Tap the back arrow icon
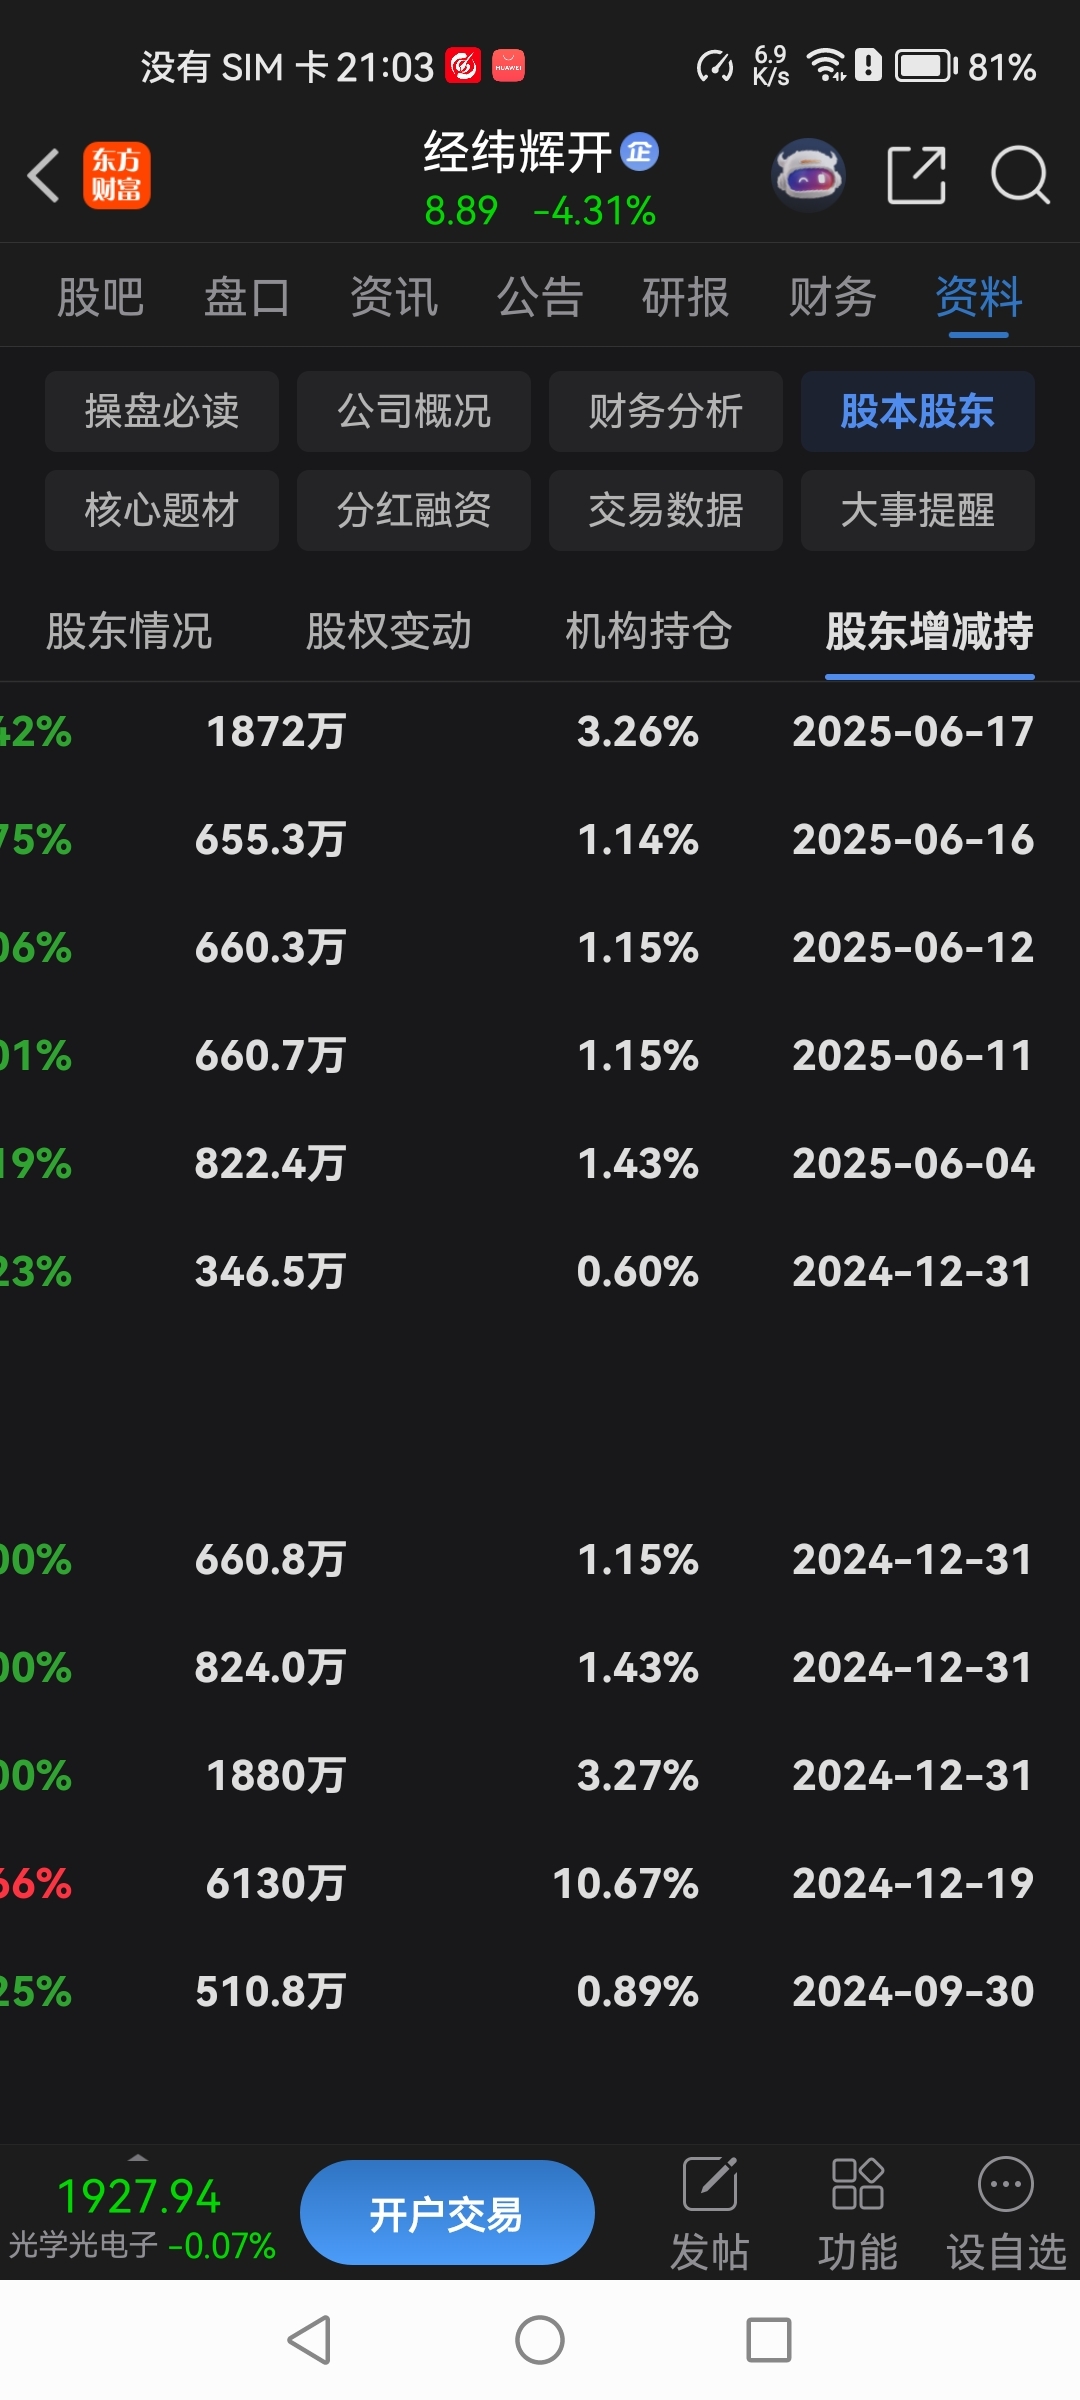This screenshot has width=1080, height=2400. 44,176
